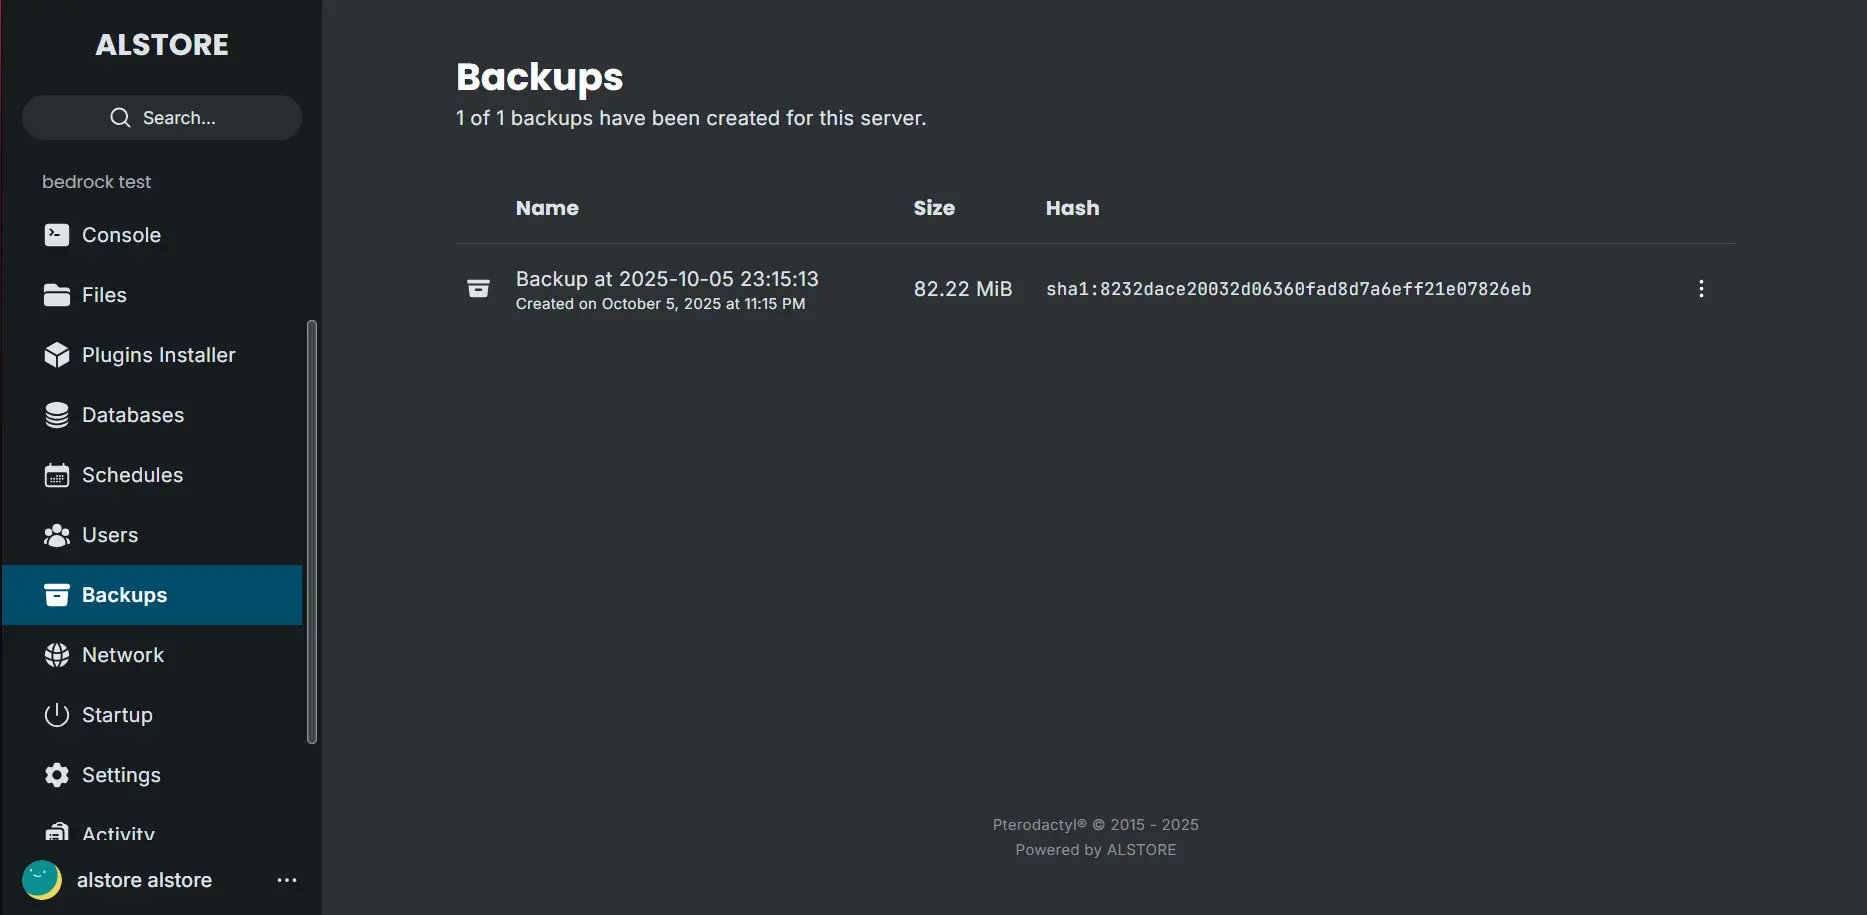The image size is (1867, 915).
Task: Click the ALSTORE logo
Action: [x=161, y=44]
